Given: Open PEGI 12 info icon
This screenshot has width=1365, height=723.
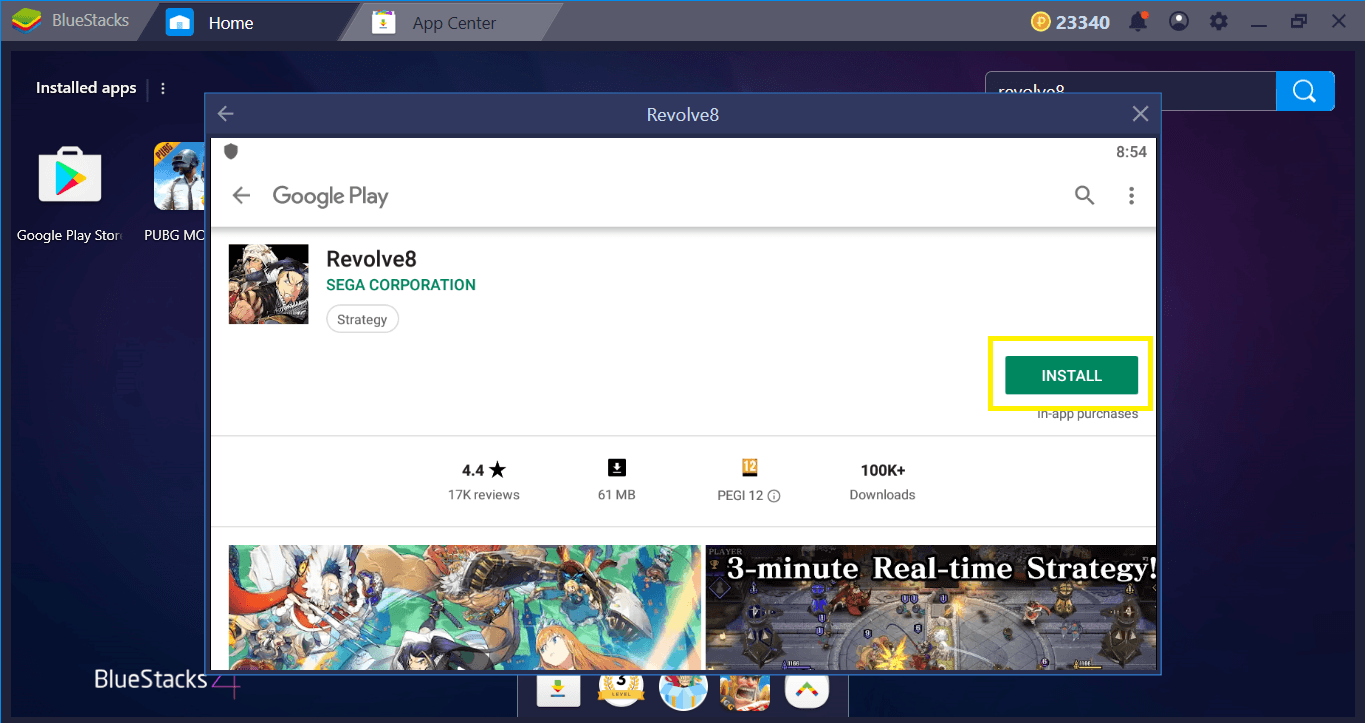Looking at the screenshot, I should [774, 496].
